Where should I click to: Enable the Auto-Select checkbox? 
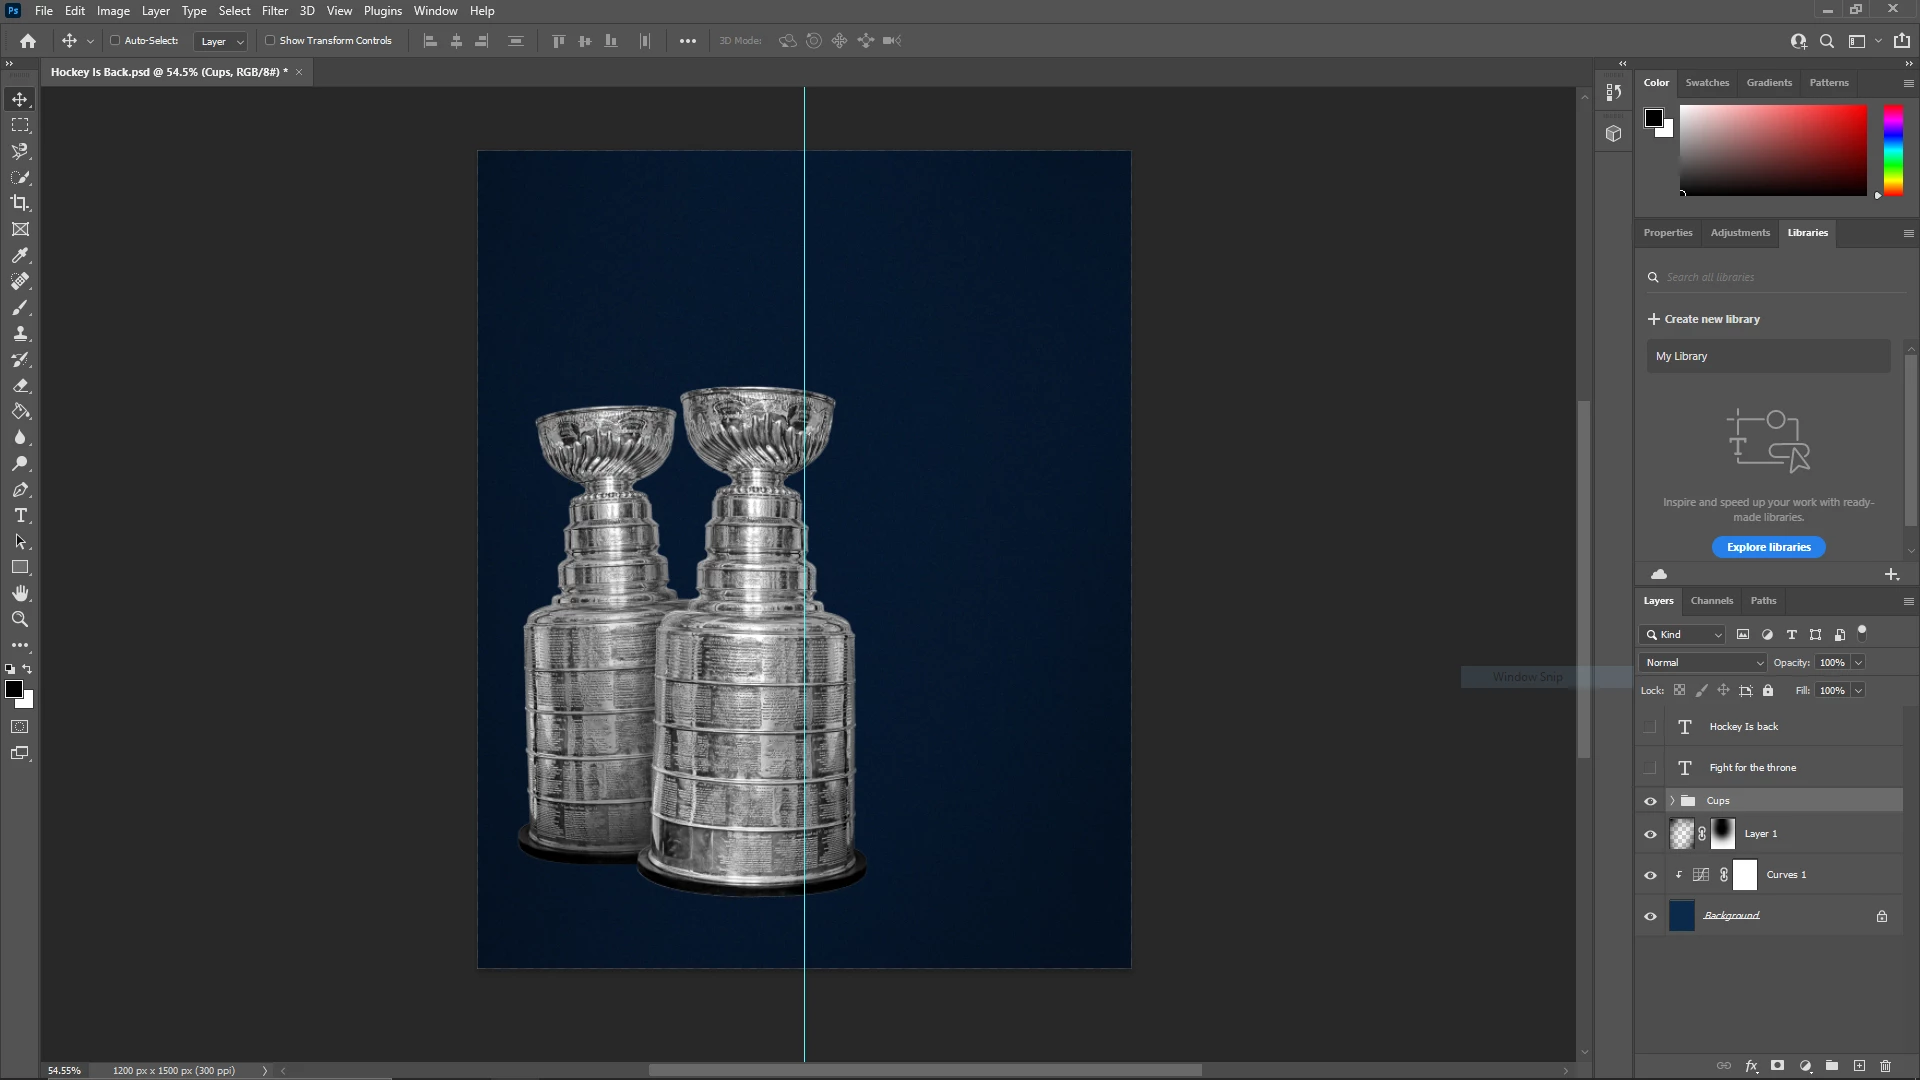coord(115,41)
